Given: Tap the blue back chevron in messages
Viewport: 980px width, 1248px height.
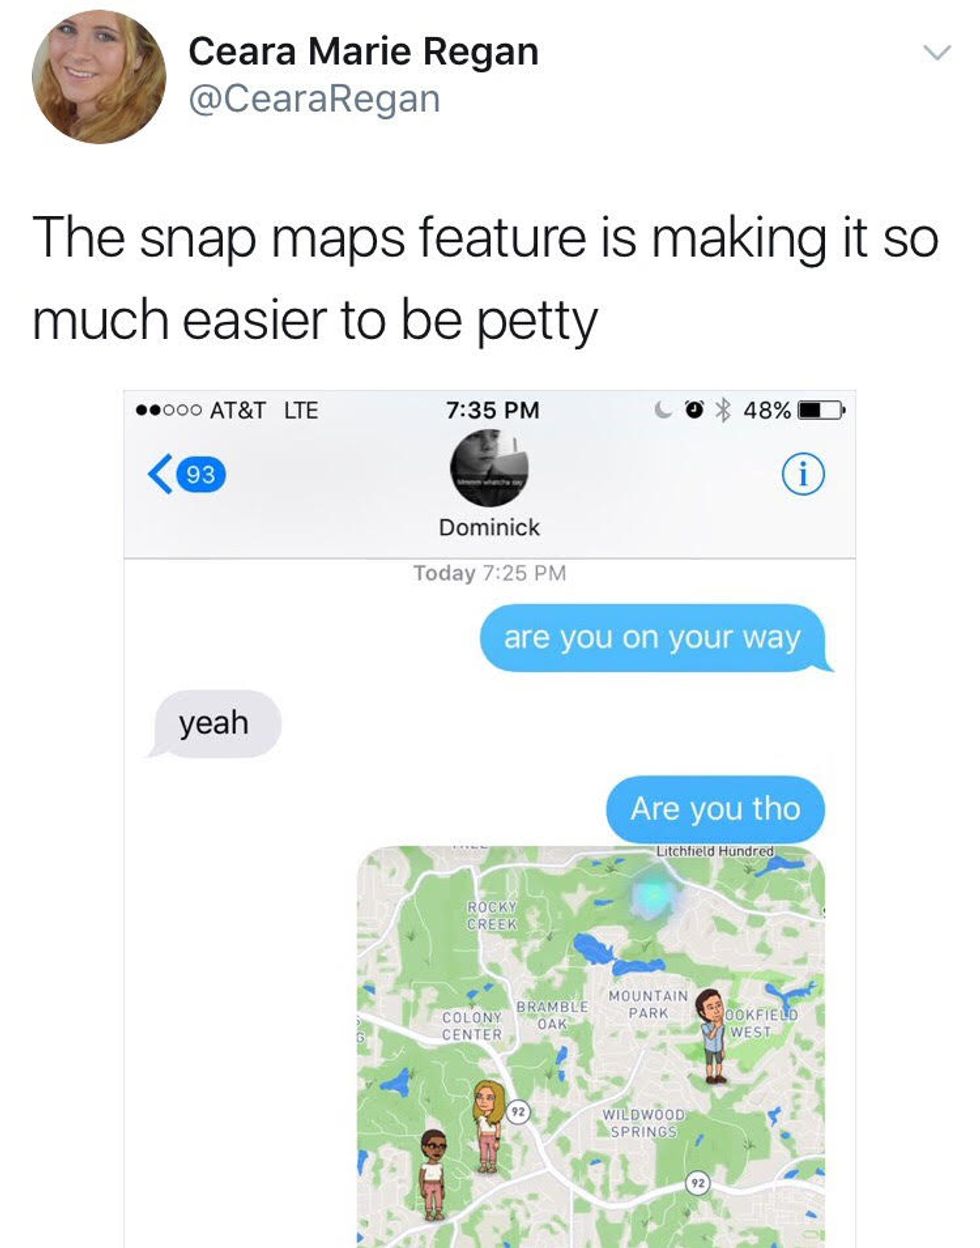Looking at the screenshot, I should (x=157, y=473).
